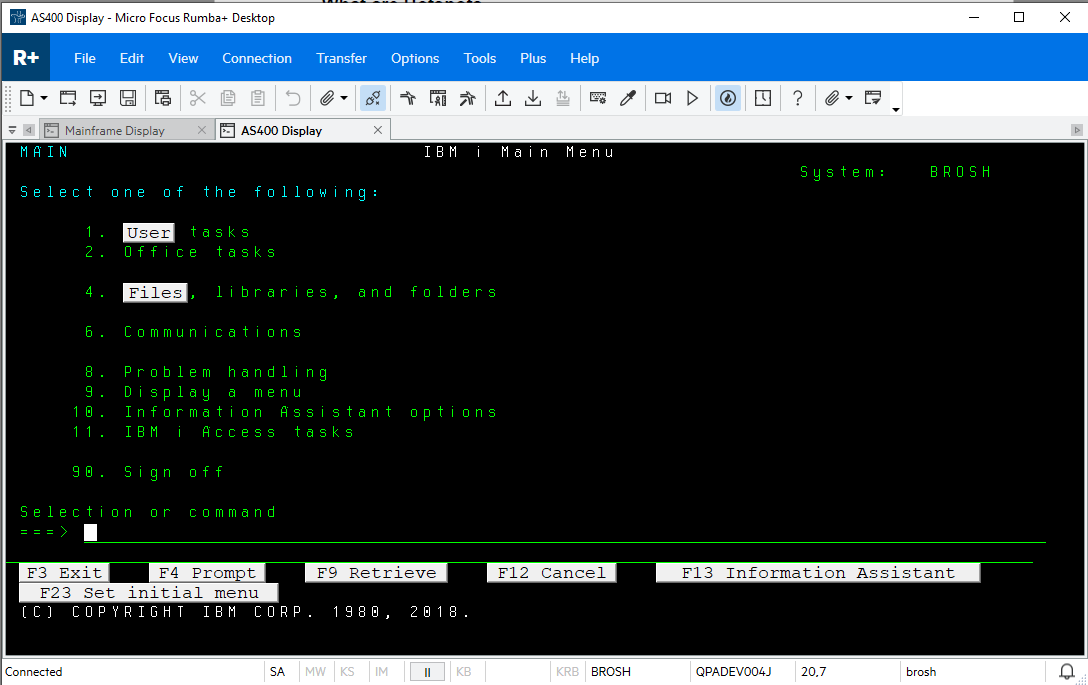Click the 'Sign off' option text
The image size is (1088, 685).
[x=173, y=473]
